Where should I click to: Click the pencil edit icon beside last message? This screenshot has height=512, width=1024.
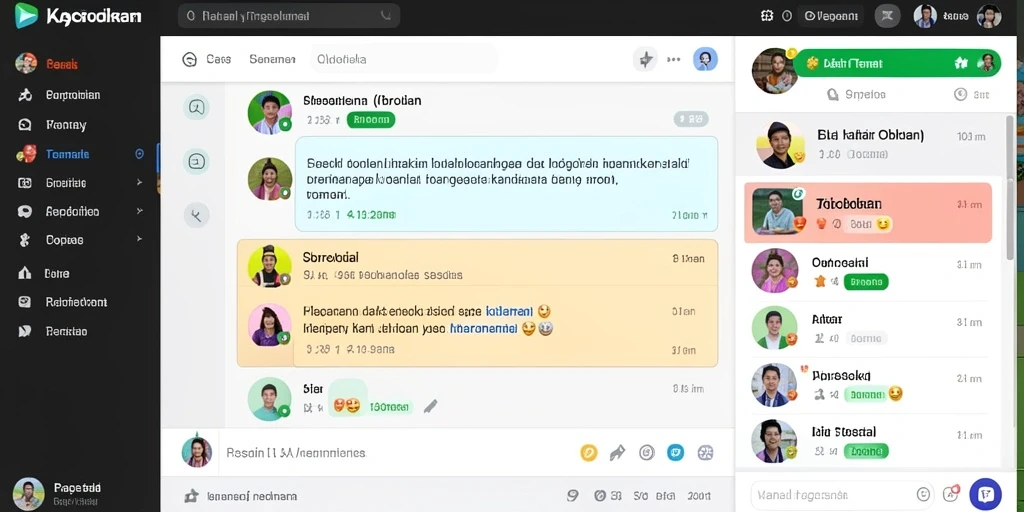click(430, 407)
